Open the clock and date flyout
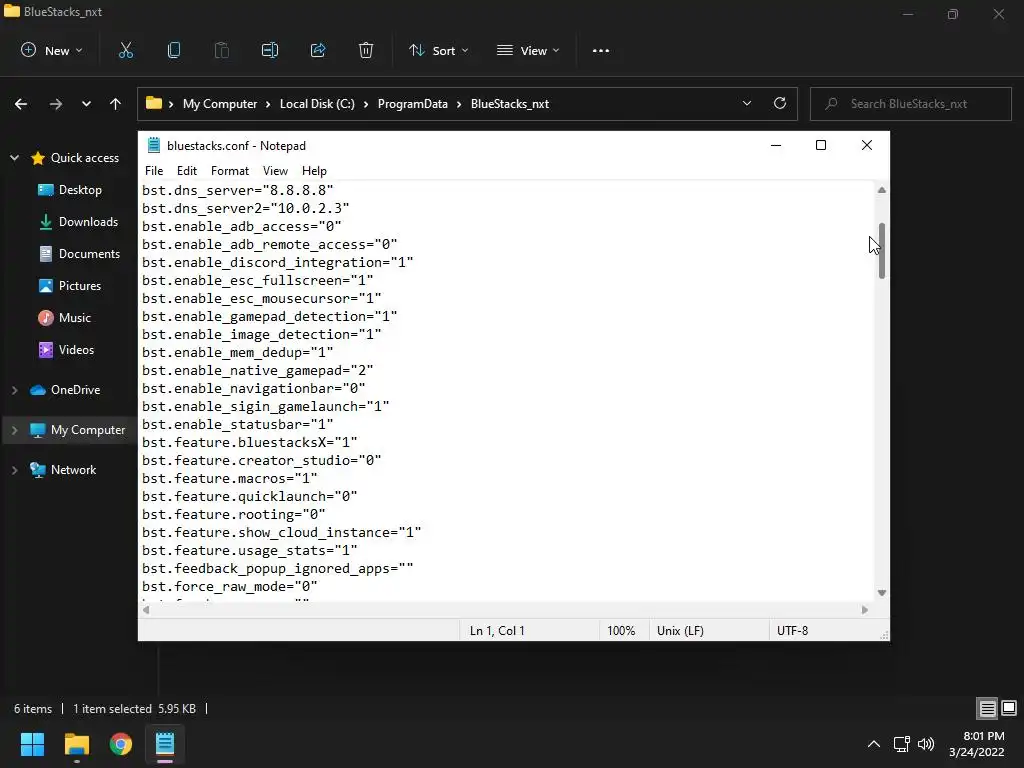This screenshot has width=1024, height=768. pyautogui.click(x=977, y=744)
